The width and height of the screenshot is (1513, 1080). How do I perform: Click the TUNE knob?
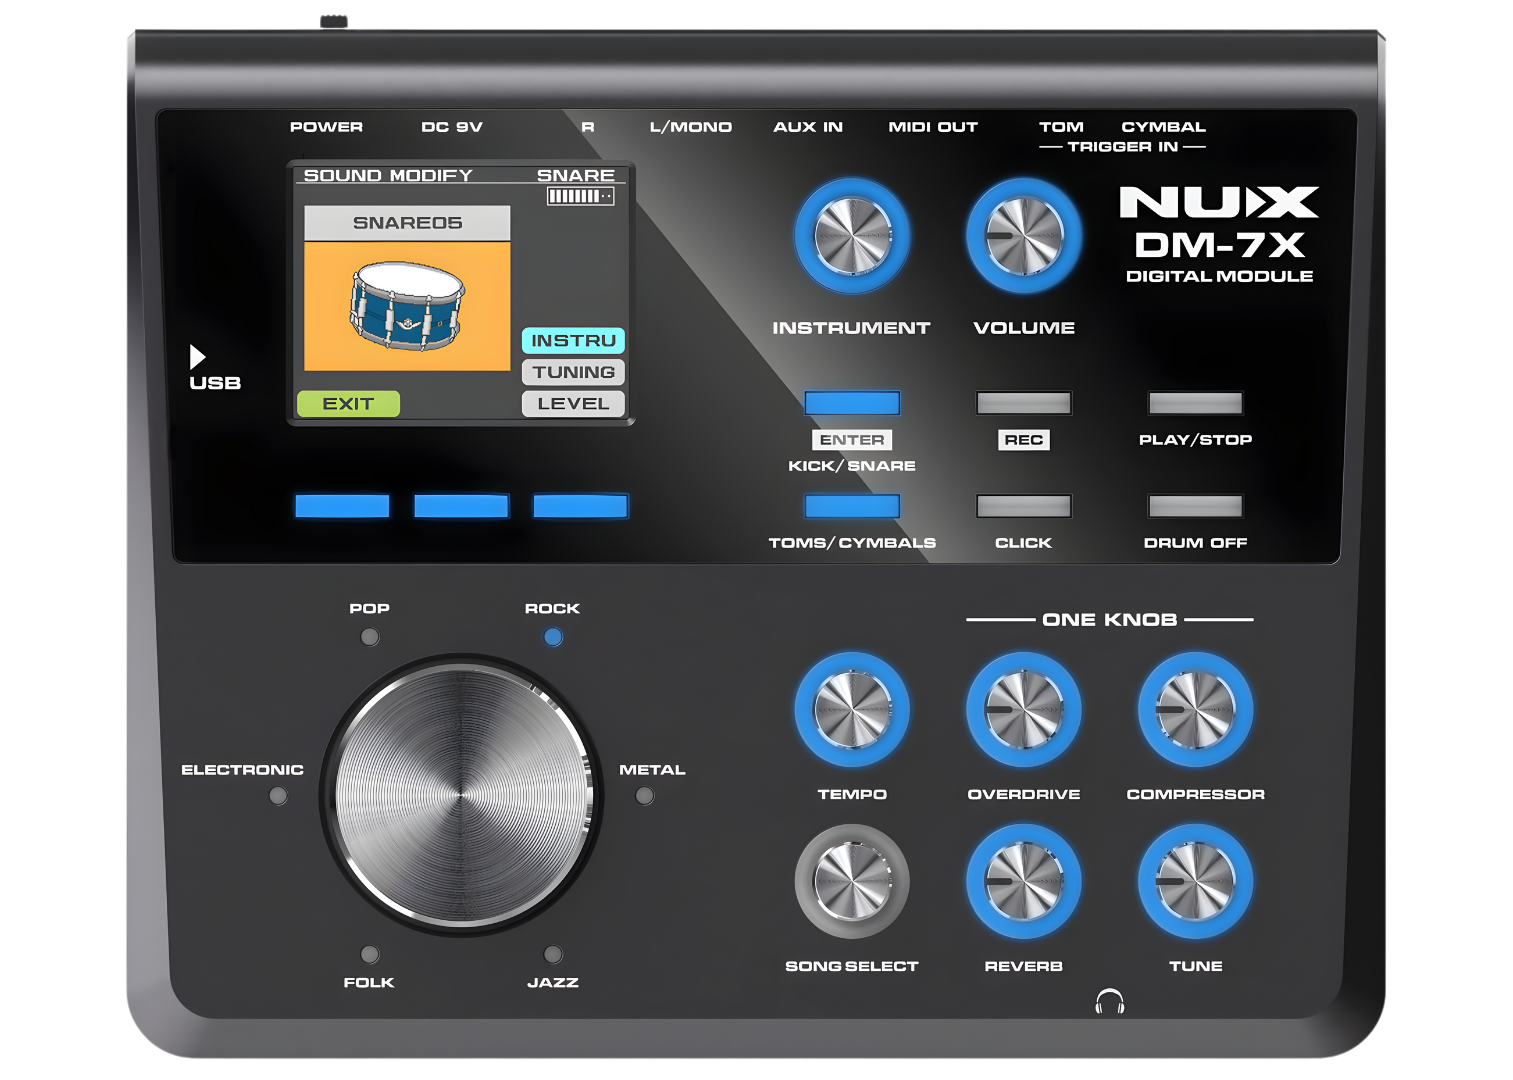point(1196,882)
